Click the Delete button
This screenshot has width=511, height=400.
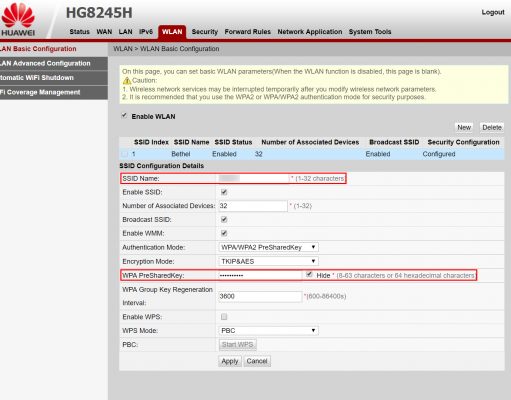pos(492,127)
